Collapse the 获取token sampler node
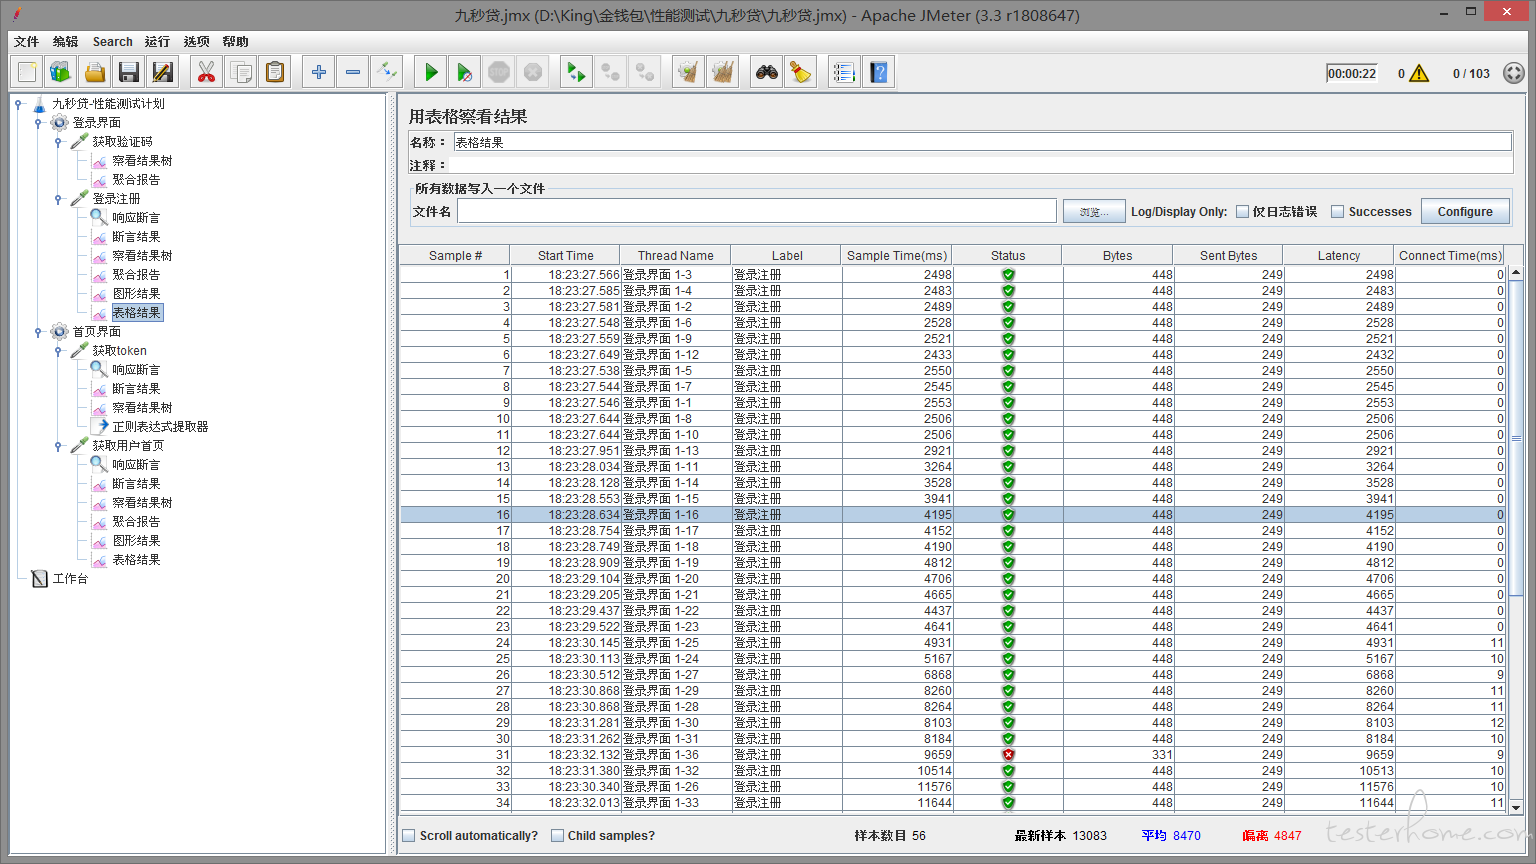 point(59,351)
